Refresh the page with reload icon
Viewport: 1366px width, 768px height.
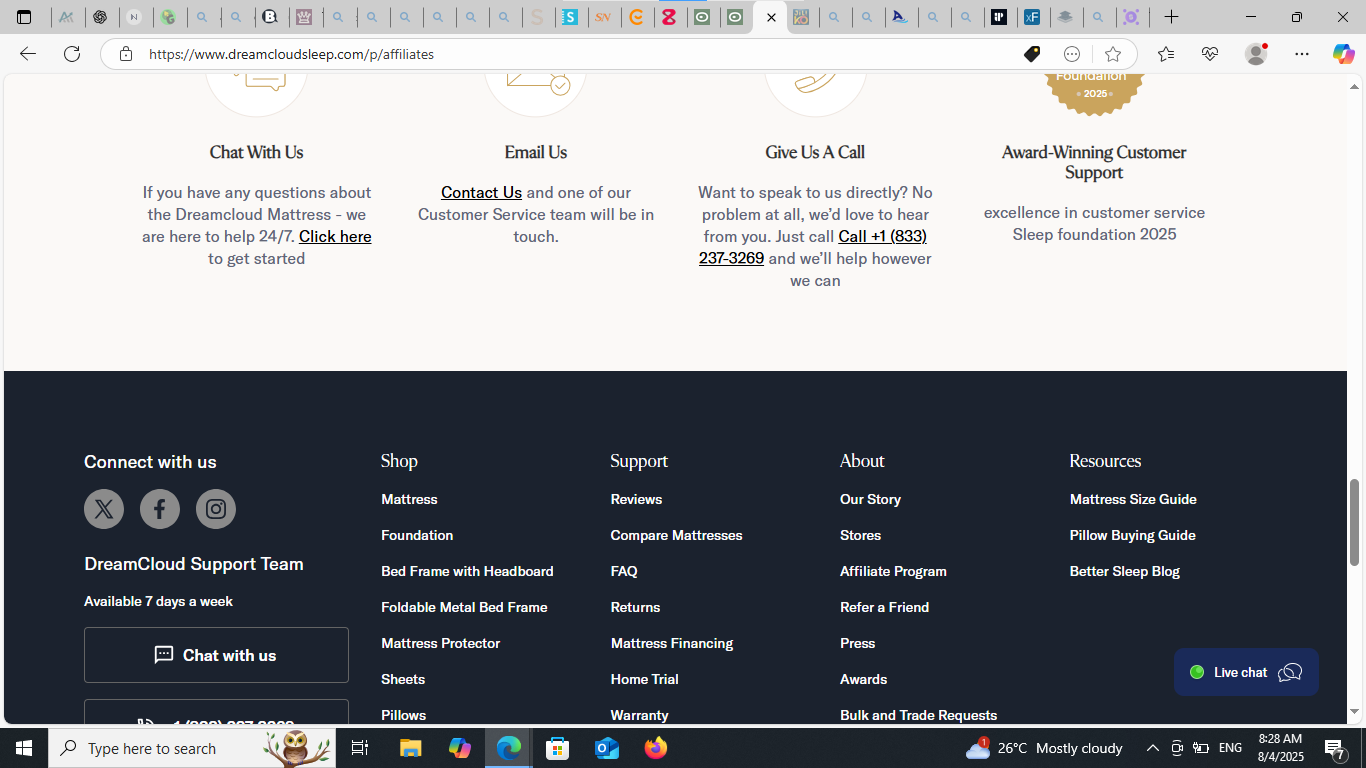[72, 54]
